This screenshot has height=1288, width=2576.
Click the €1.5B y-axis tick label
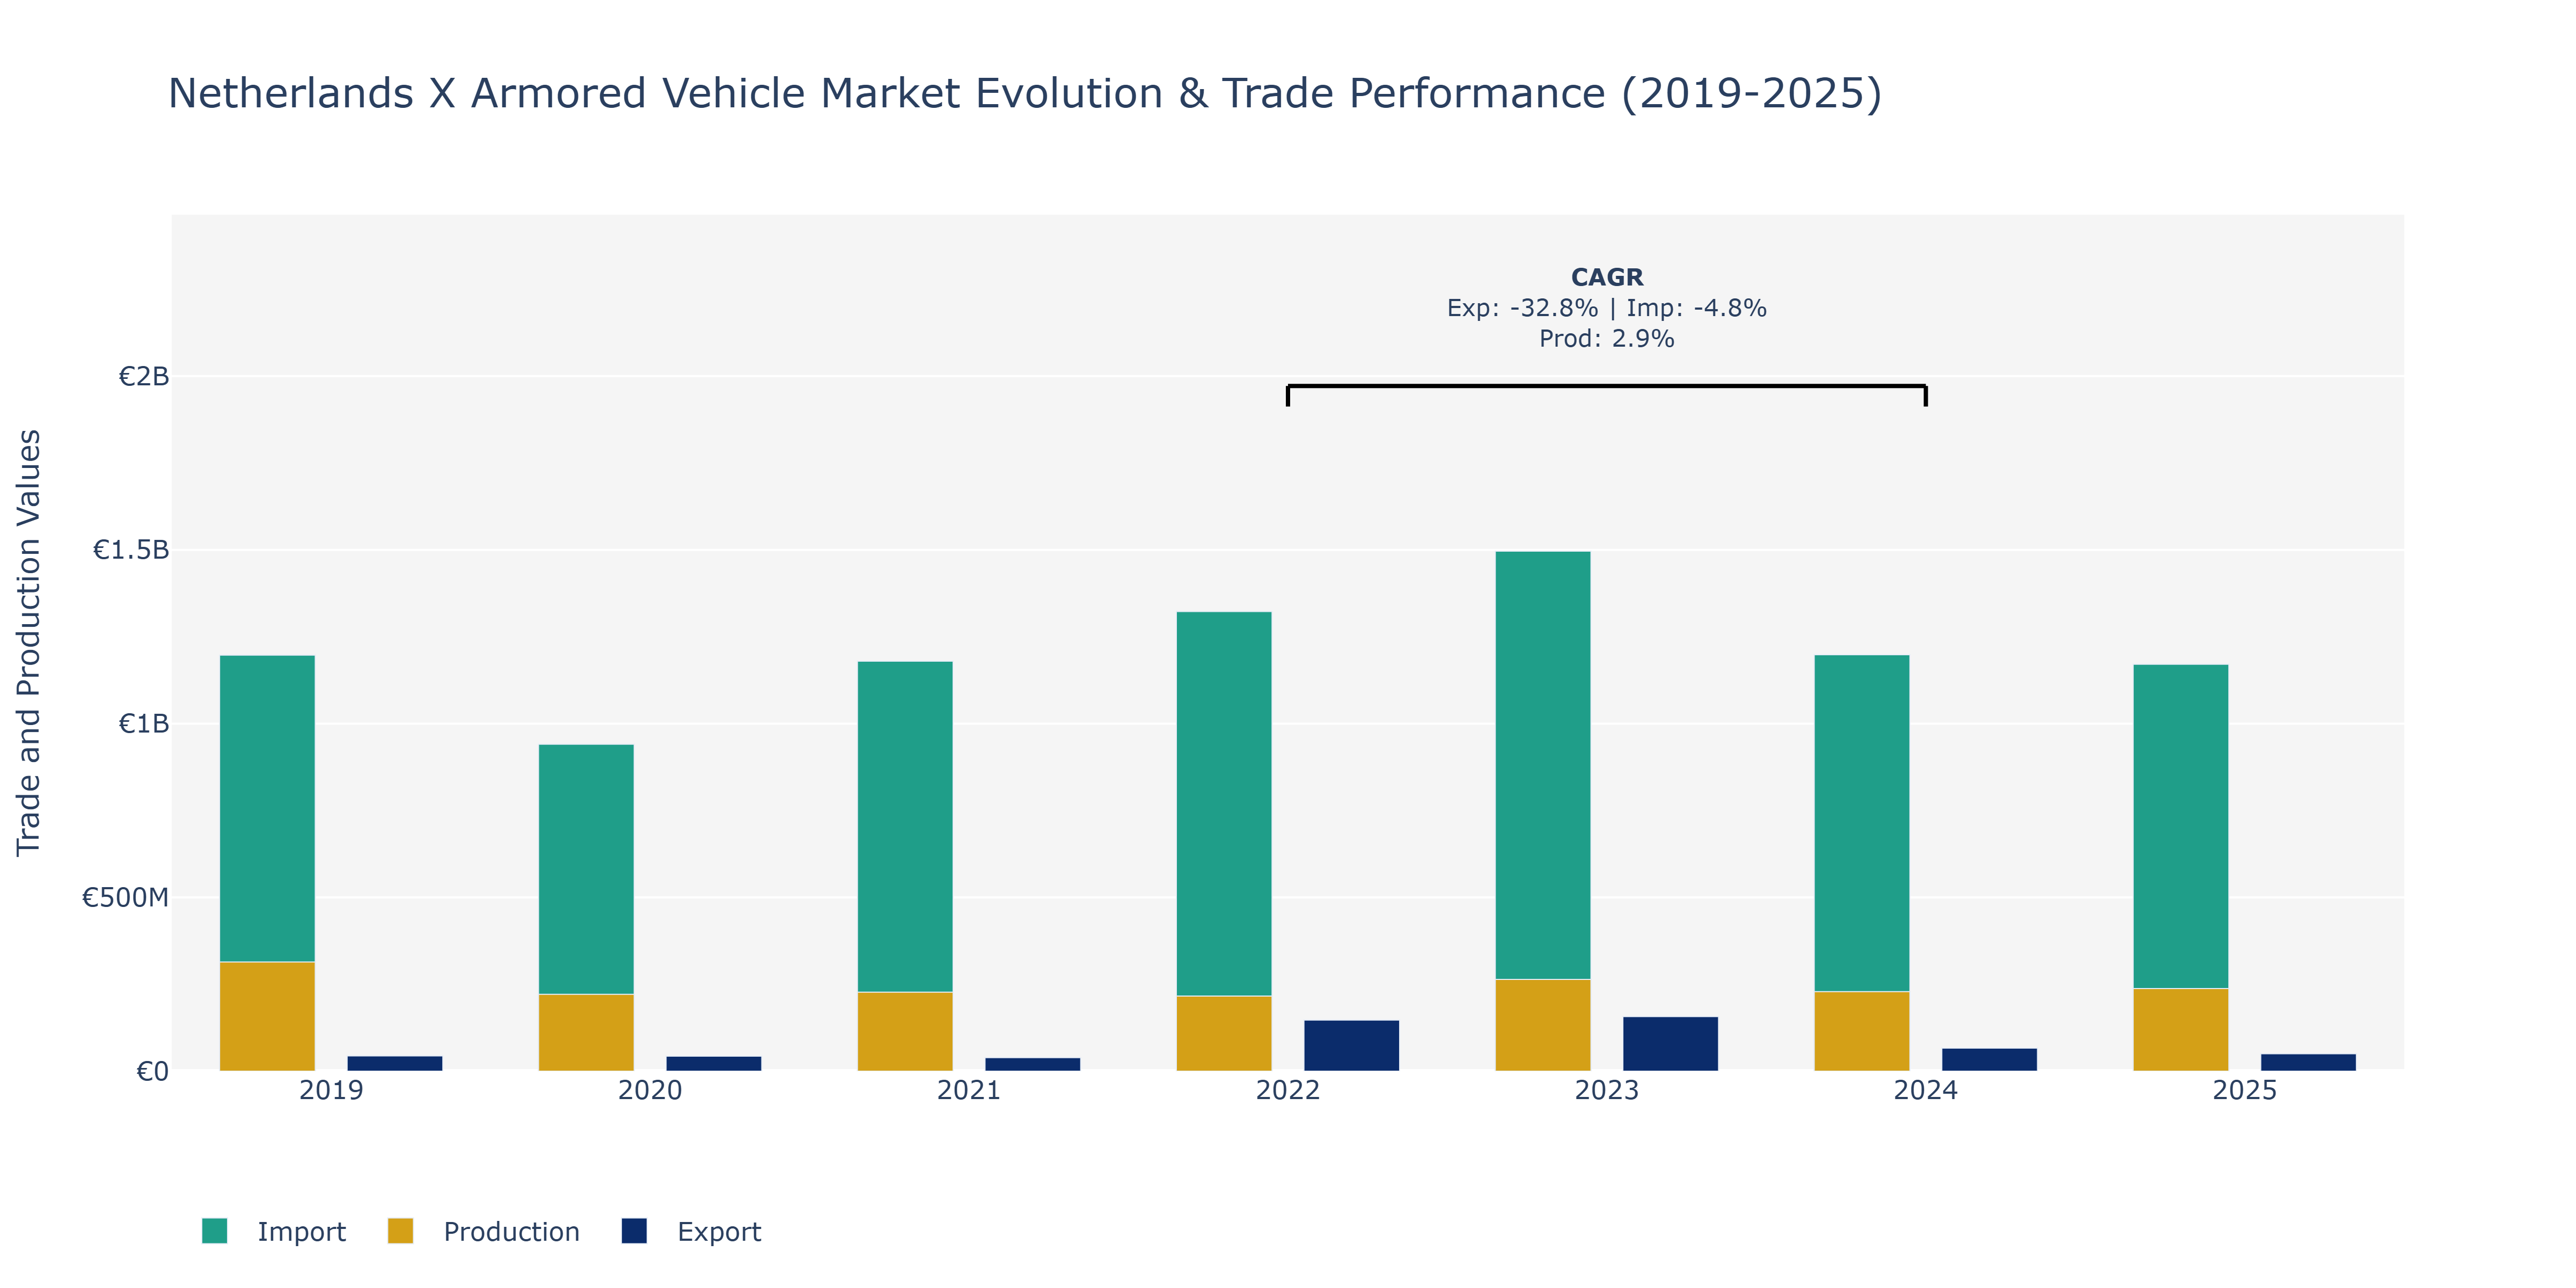coord(131,550)
